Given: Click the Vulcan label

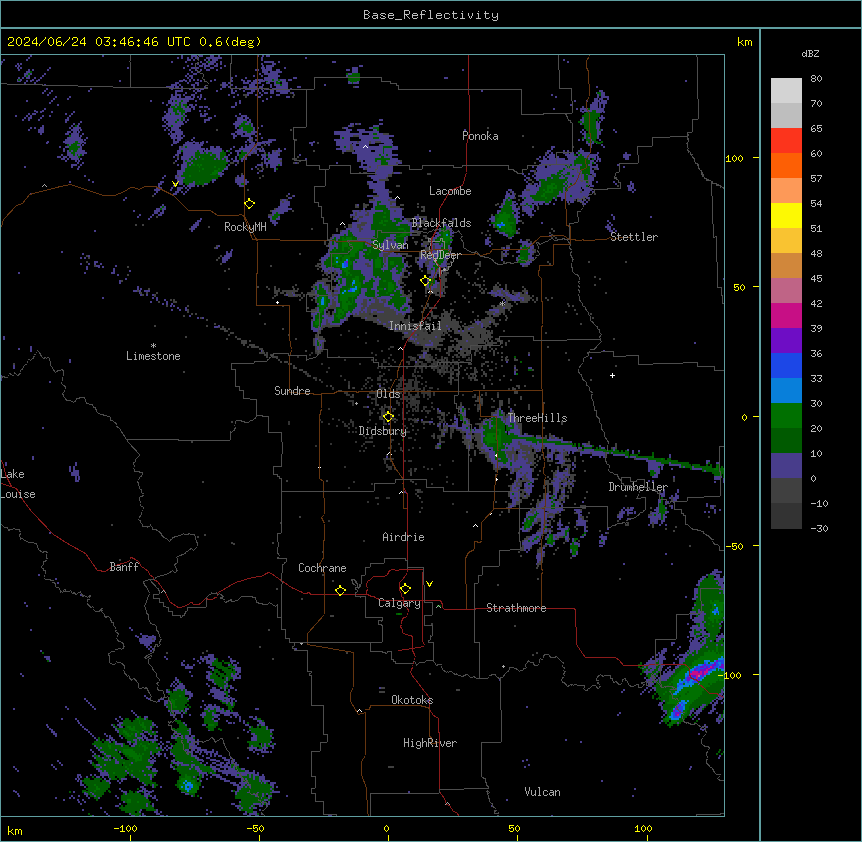Looking at the screenshot, I should coord(543,792).
